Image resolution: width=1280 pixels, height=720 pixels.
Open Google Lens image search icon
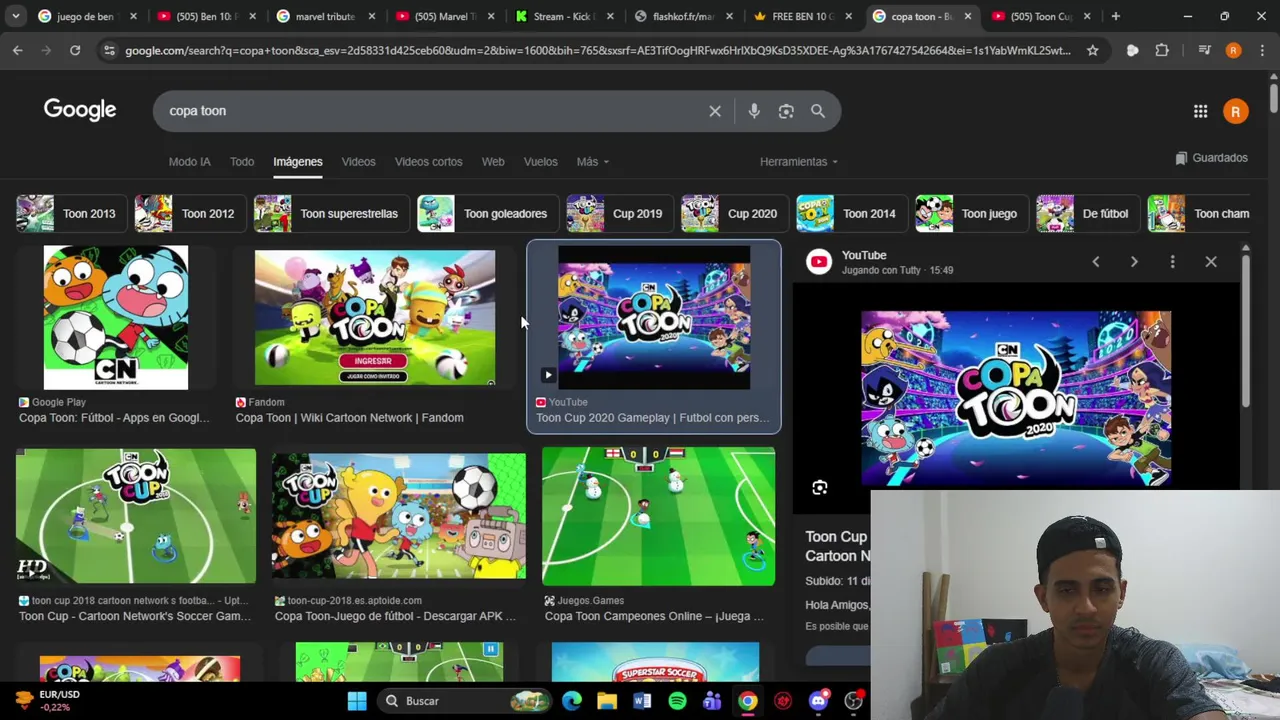click(786, 111)
